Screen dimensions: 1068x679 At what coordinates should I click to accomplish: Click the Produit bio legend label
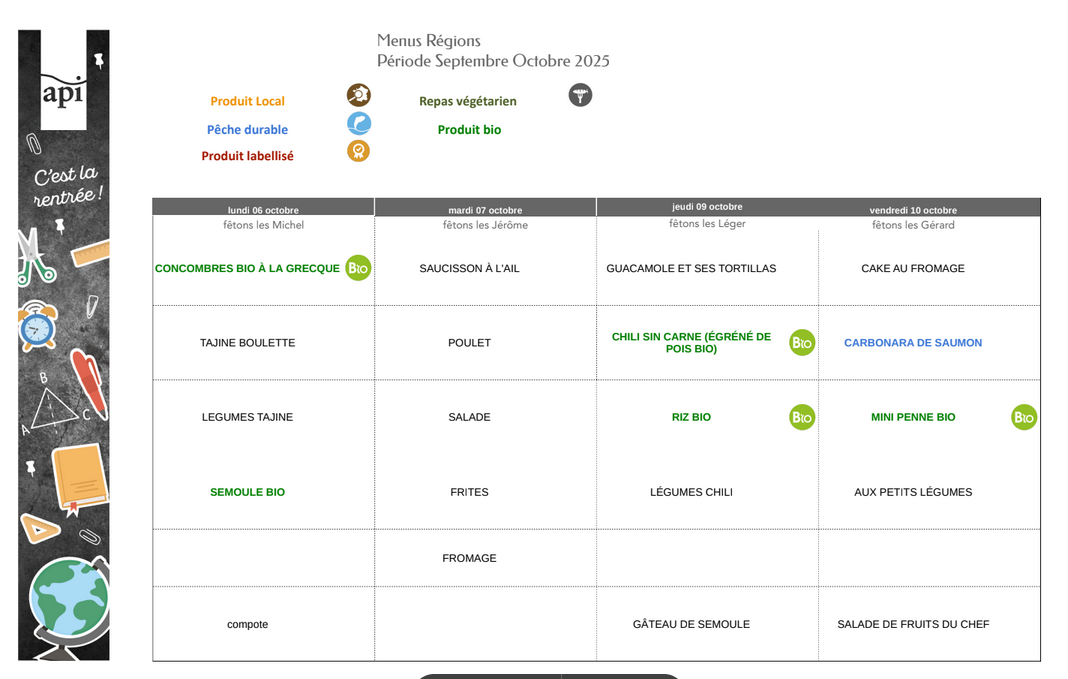(x=469, y=130)
